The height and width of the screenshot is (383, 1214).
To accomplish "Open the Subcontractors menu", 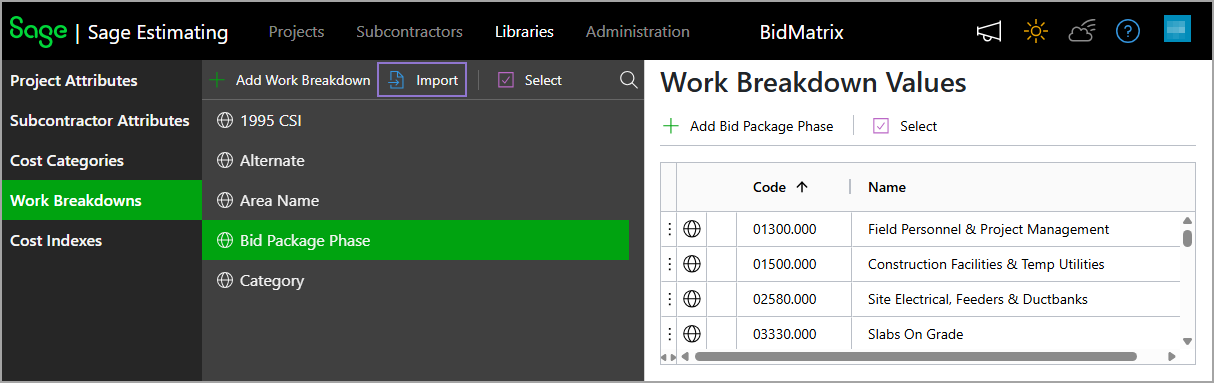I will (409, 32).
